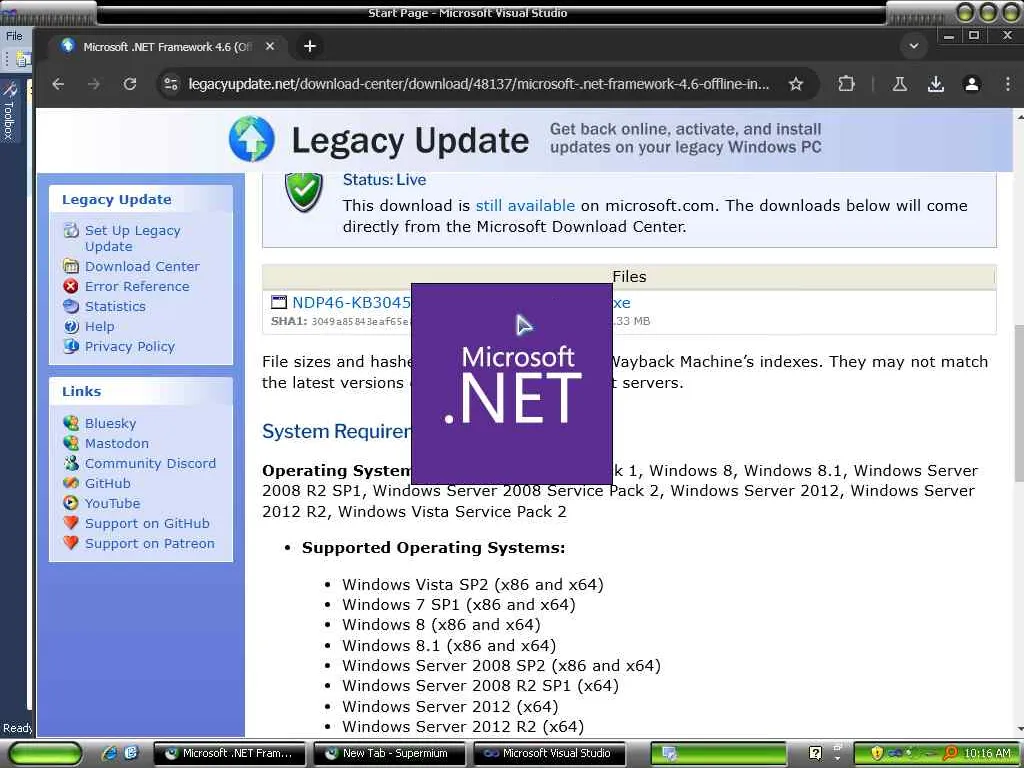Click the 'still available' link
The width and height of the screenshot is (1024, 768).
point(525,206)
